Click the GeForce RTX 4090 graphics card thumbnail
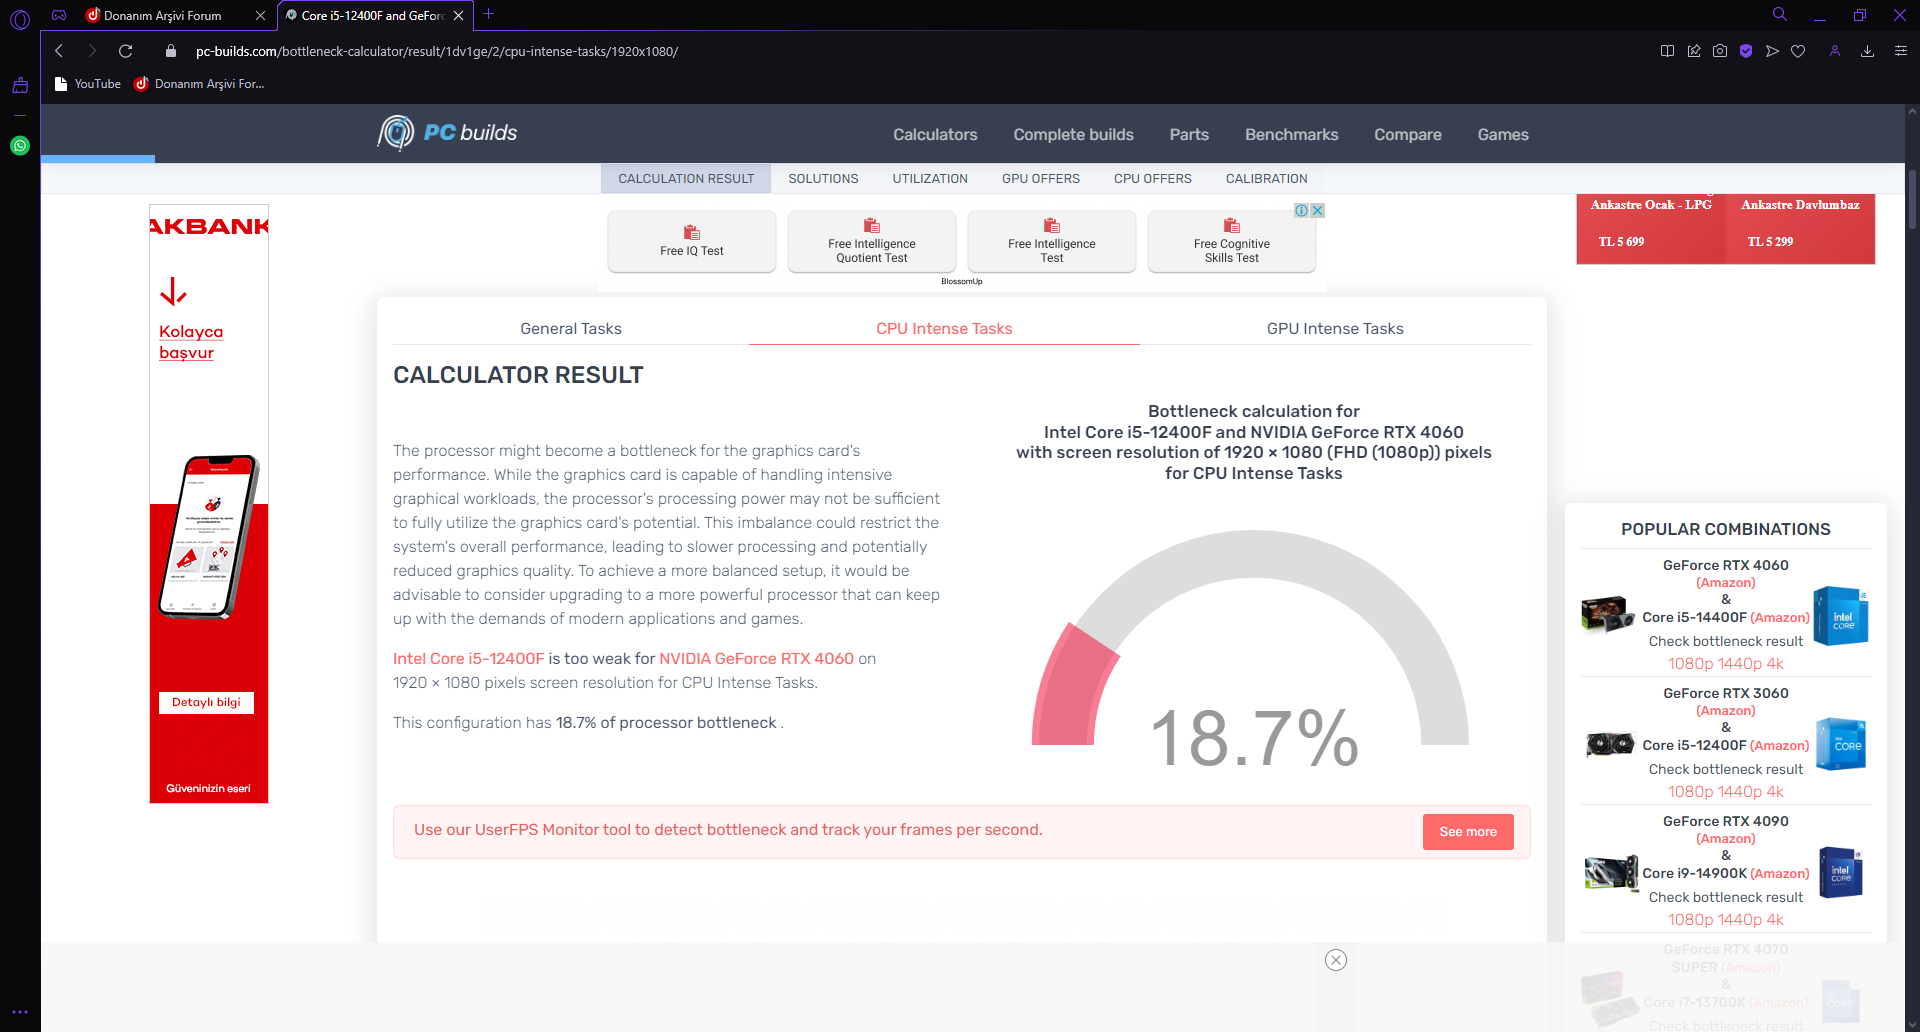The width and height of the screenshot is (1920, 1032). [x=1611, y=872]
